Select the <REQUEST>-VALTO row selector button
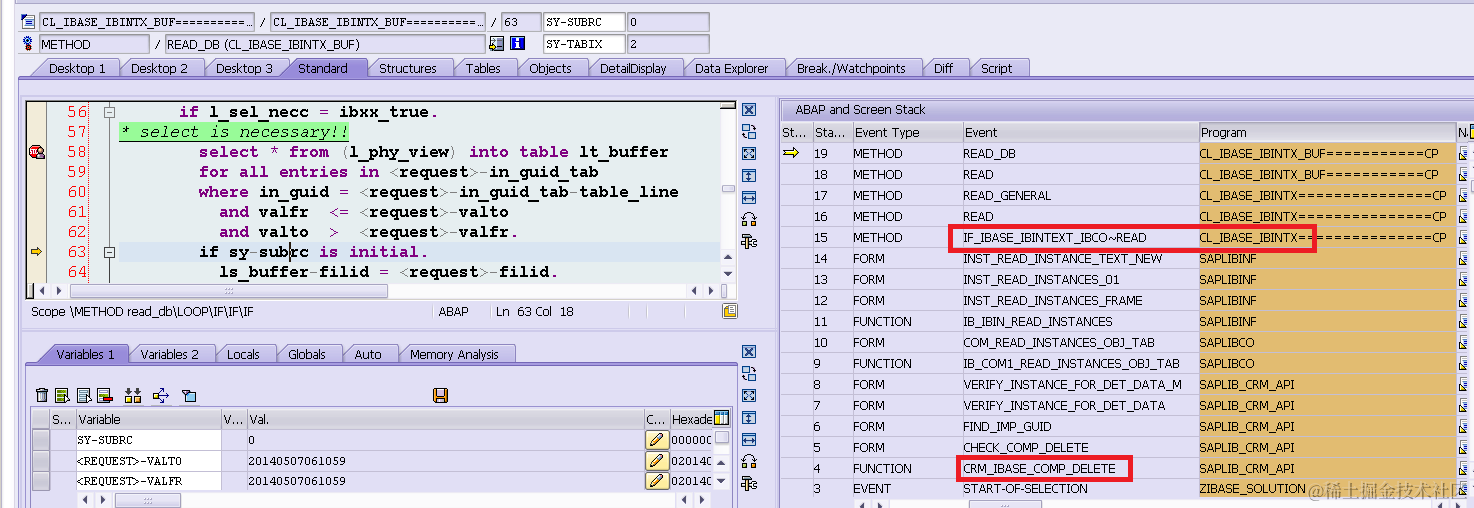This screenshot has height=508, width=1474. pos(40,461)
